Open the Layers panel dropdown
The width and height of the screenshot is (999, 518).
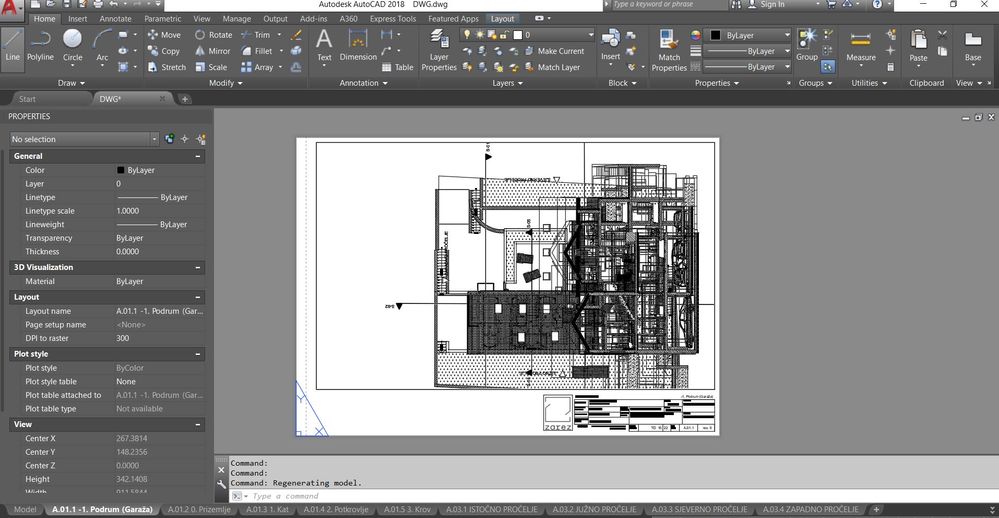coord(507,83)
